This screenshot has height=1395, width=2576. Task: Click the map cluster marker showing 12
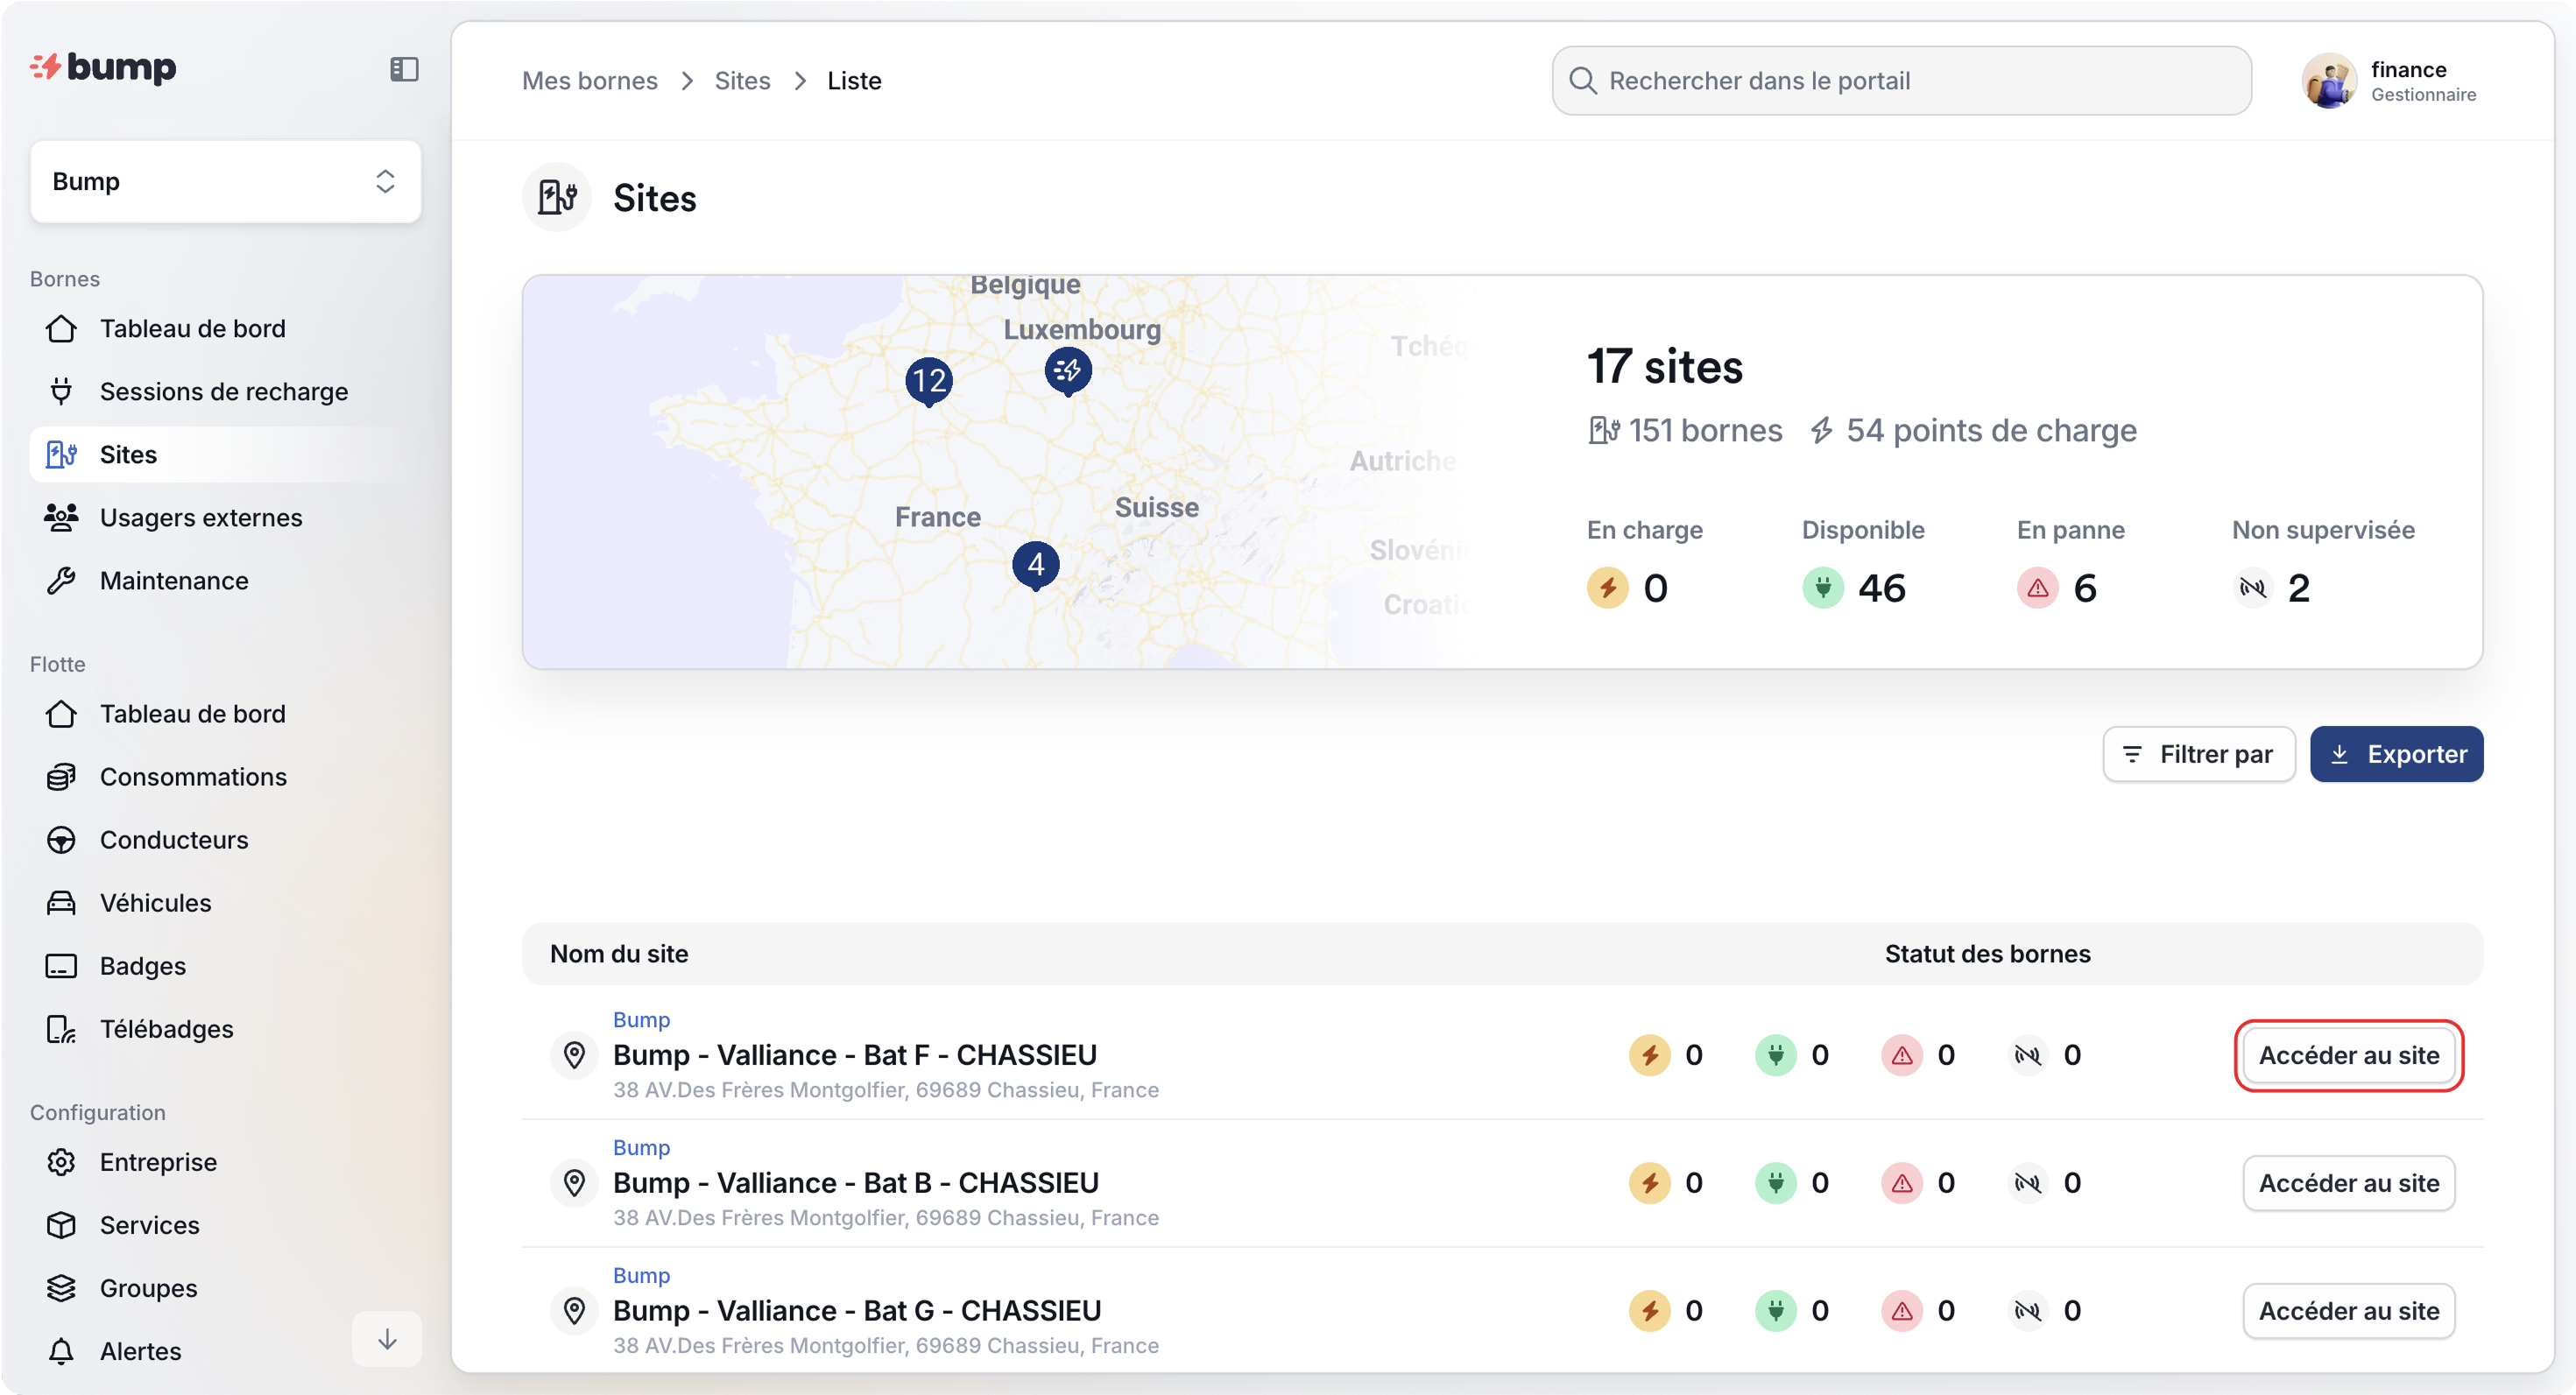[928, 380]
